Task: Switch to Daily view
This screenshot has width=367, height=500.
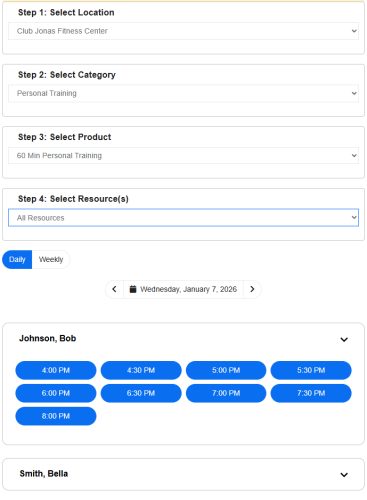Action: pos(17,259)
